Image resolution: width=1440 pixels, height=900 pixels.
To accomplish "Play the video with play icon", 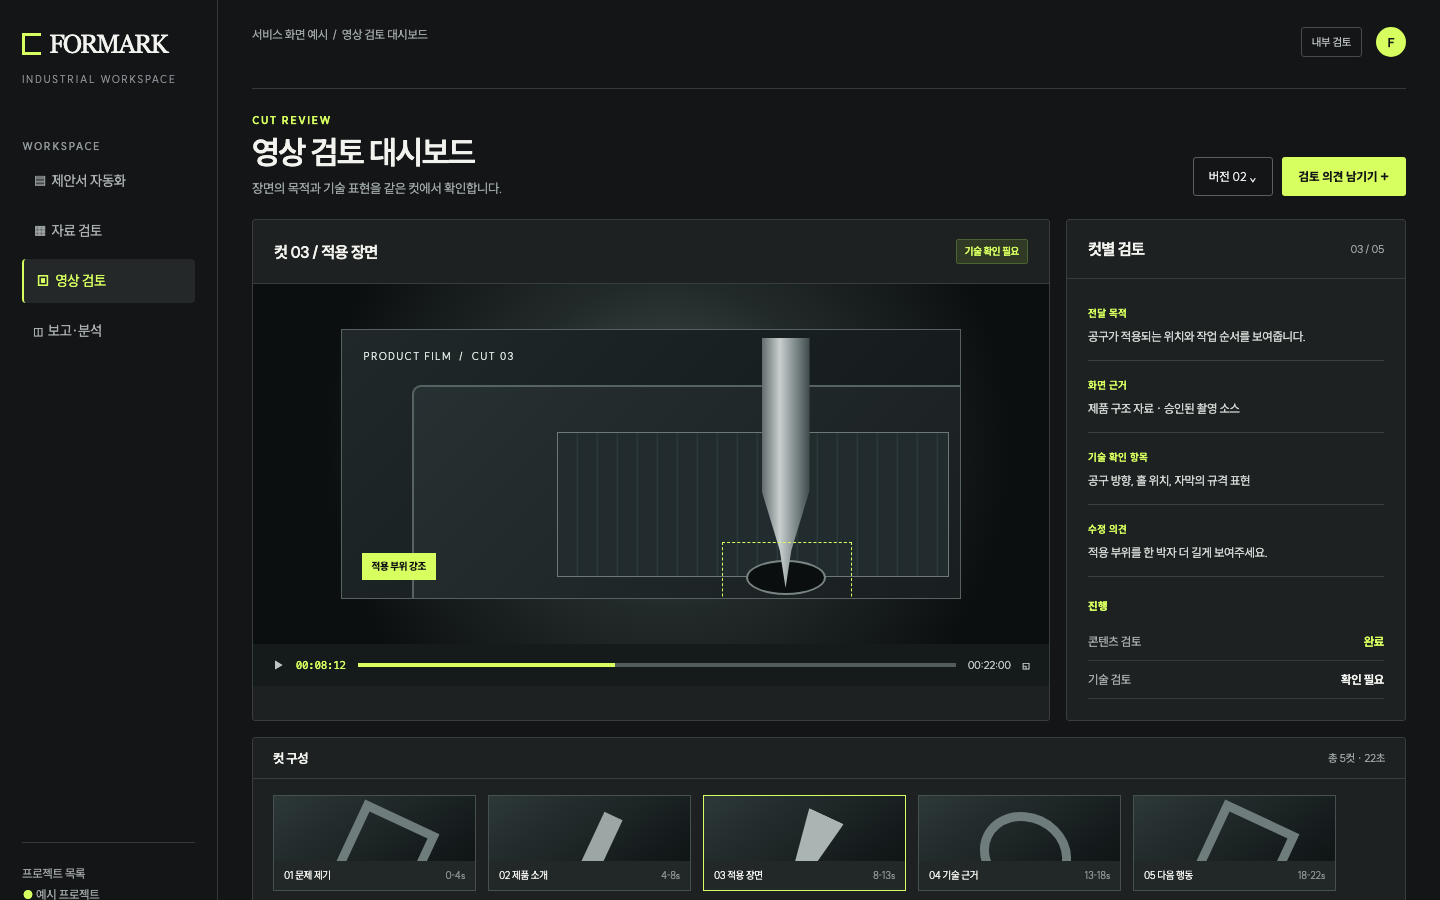I will (278, 665).
